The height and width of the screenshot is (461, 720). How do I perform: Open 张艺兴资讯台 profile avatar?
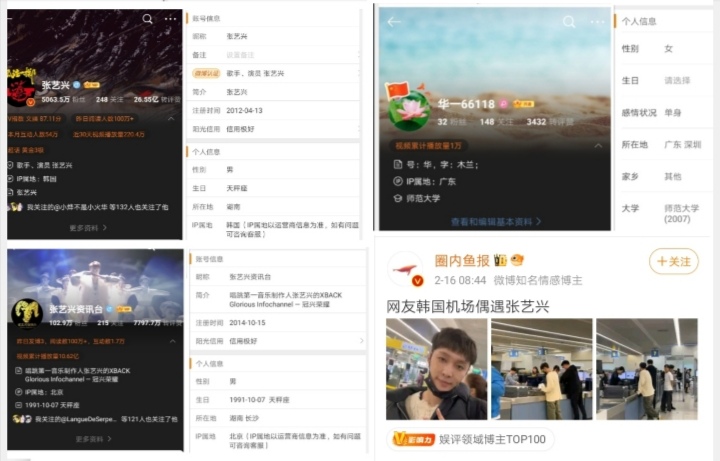point(27,313)
